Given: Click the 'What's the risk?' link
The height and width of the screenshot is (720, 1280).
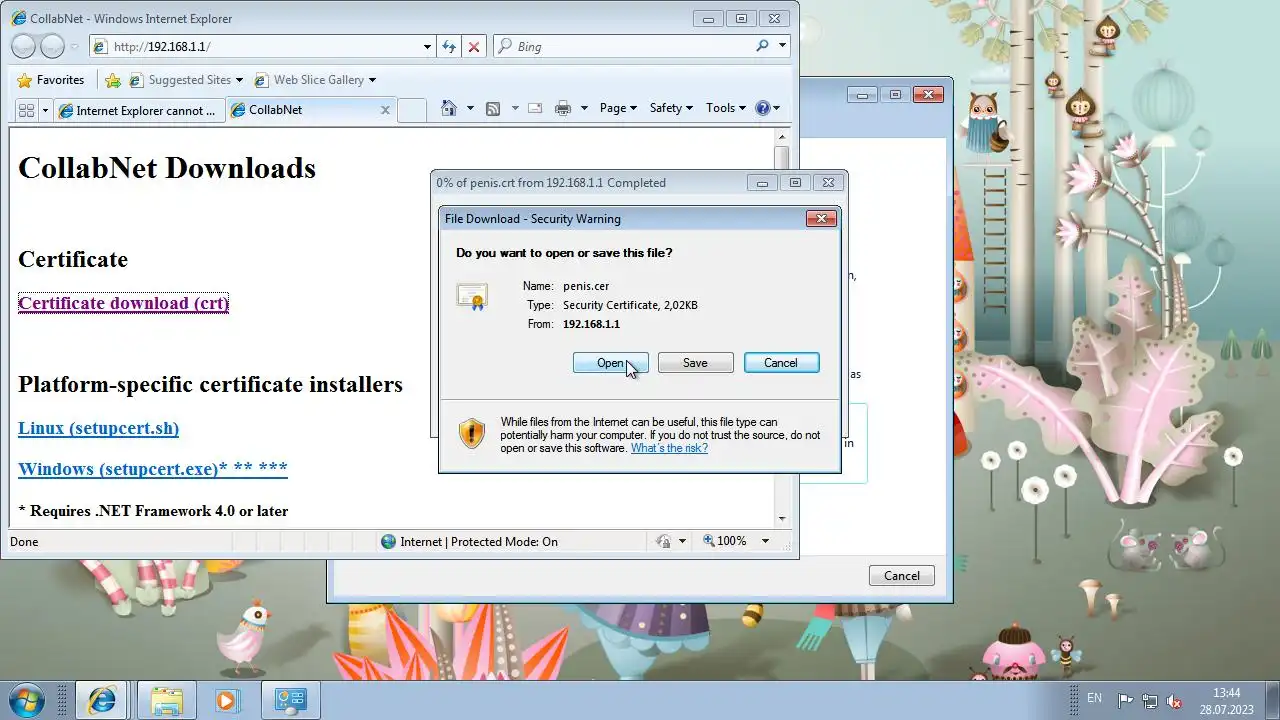Looking at the screenshot, I should pos(669,448).
